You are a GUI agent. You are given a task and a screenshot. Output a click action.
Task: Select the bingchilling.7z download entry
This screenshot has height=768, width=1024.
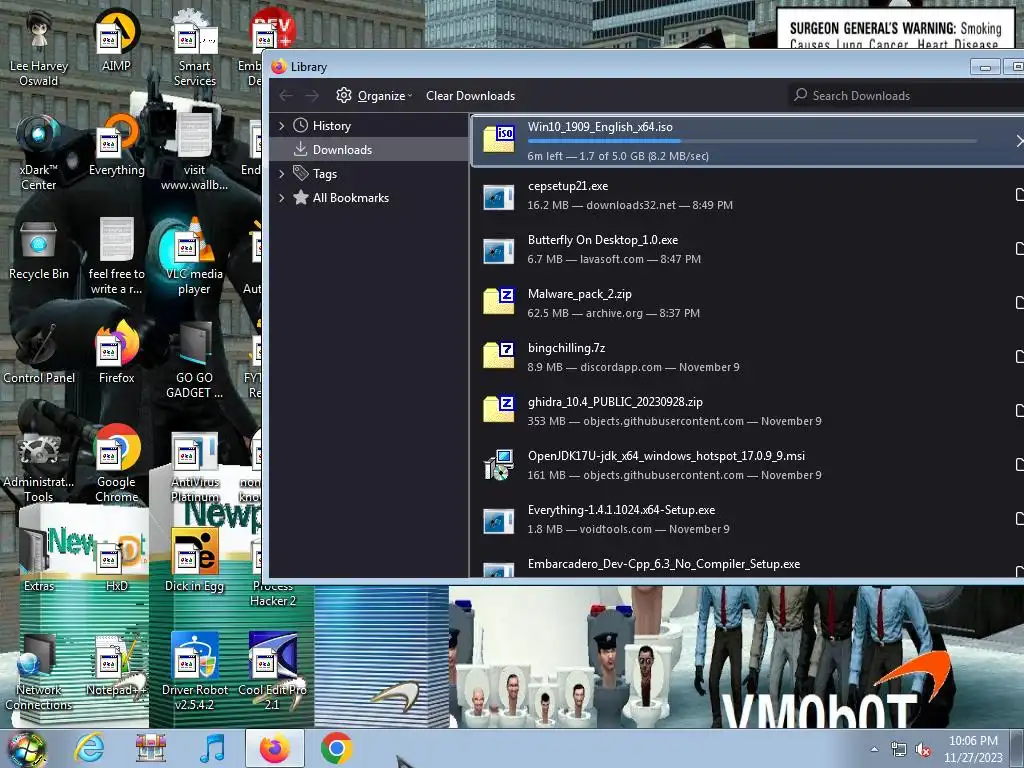pos(748,357)
